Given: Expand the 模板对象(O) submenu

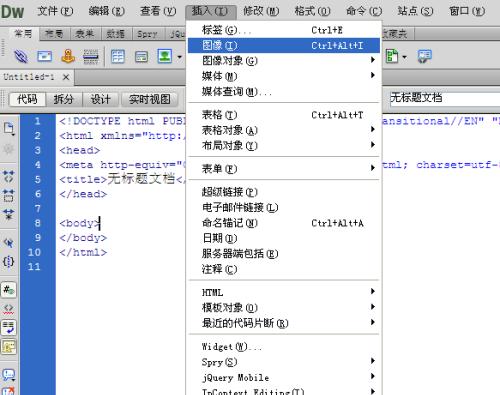Looking at the screenshot, I should (x=284, y=307).
